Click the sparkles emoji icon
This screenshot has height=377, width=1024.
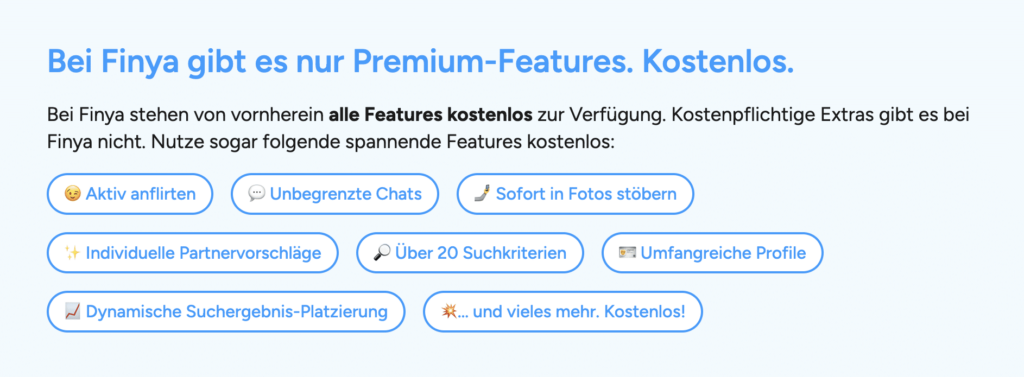tap(73, 253)
